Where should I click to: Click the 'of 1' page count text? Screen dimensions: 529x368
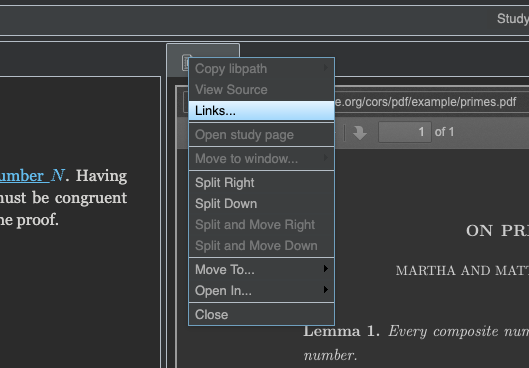pyautogui.click(x=444, y=132)
